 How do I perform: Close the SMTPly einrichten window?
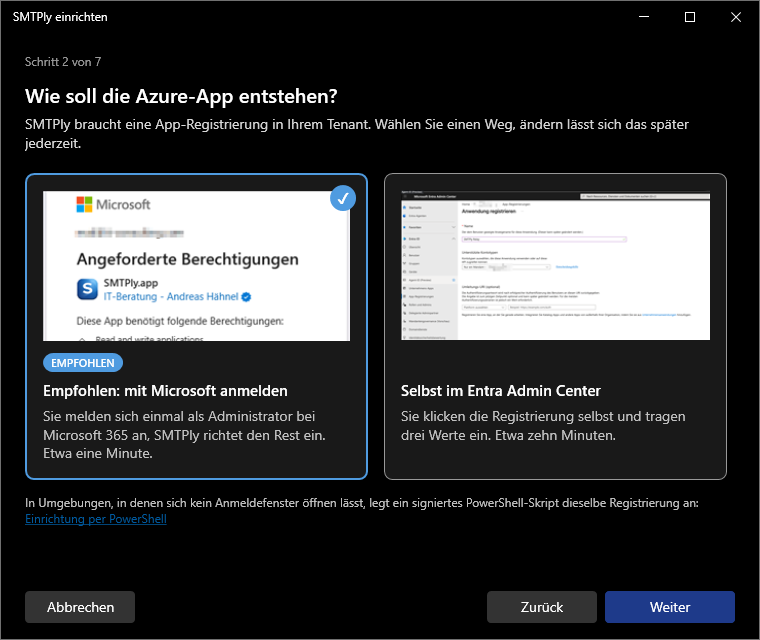click(736, 17)
